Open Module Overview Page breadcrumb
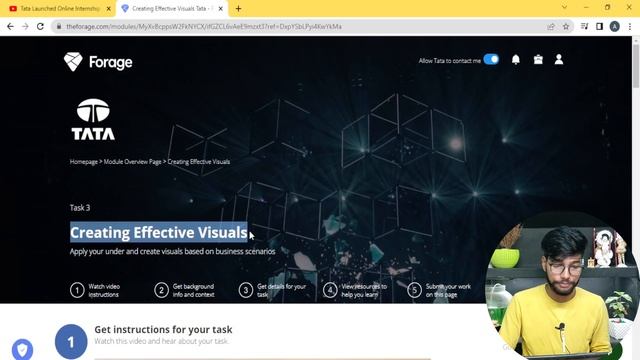Viewport: 640px width, 360px height. click(132, 162)
